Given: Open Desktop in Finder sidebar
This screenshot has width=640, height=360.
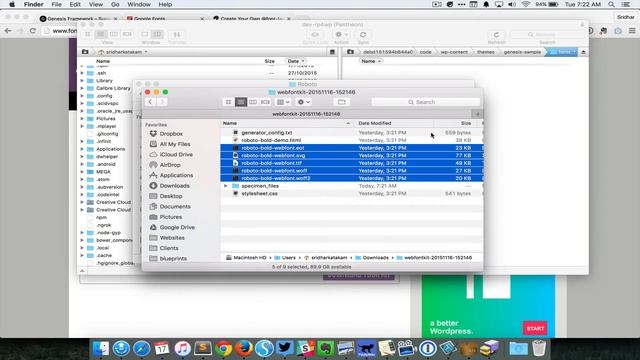Looking at the screenshot, I should click(x=171, y=196).
